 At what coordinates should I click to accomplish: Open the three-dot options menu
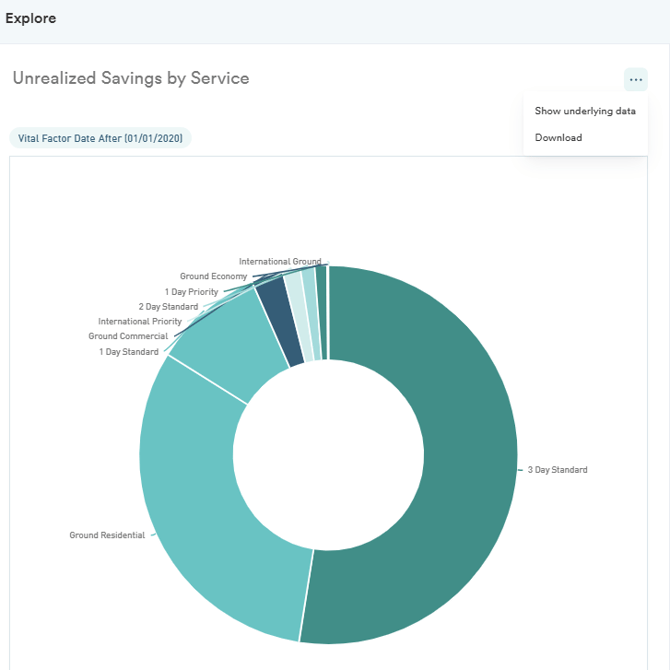635,79
